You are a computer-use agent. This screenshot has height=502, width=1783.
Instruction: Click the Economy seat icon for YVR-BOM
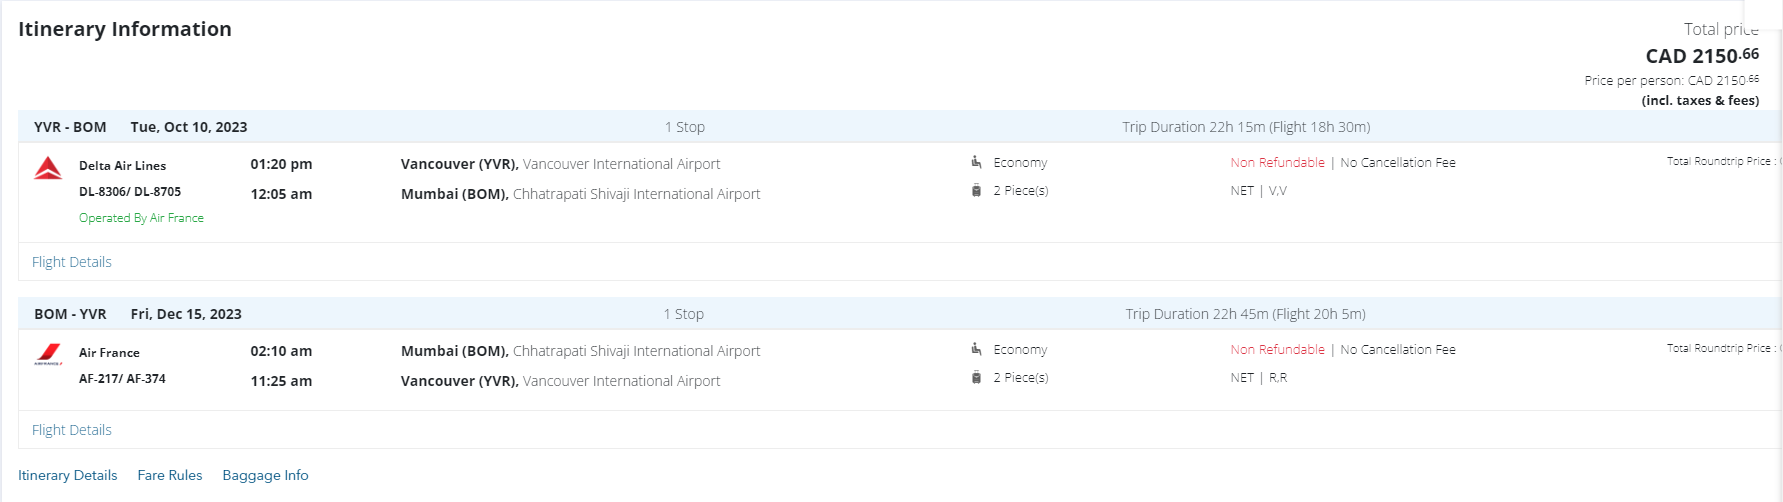pyautogui.click(x=976, y=162)
